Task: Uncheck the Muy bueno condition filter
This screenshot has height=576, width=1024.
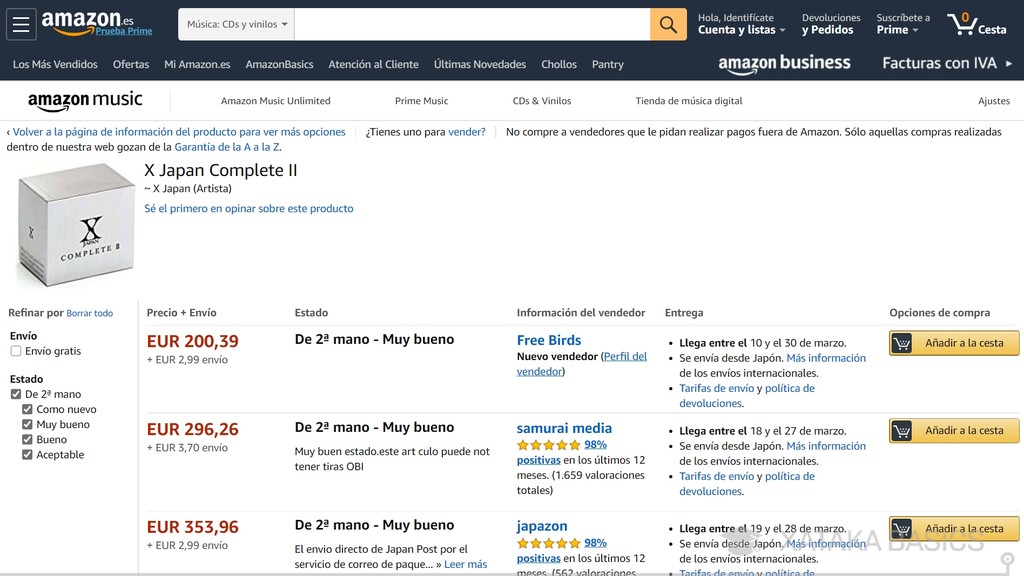Action: tap(27, 424)
